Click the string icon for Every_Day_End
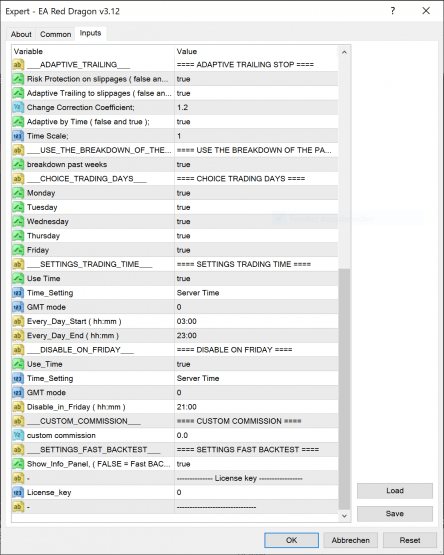Screen dimensions: 444x555 [18, 336]
